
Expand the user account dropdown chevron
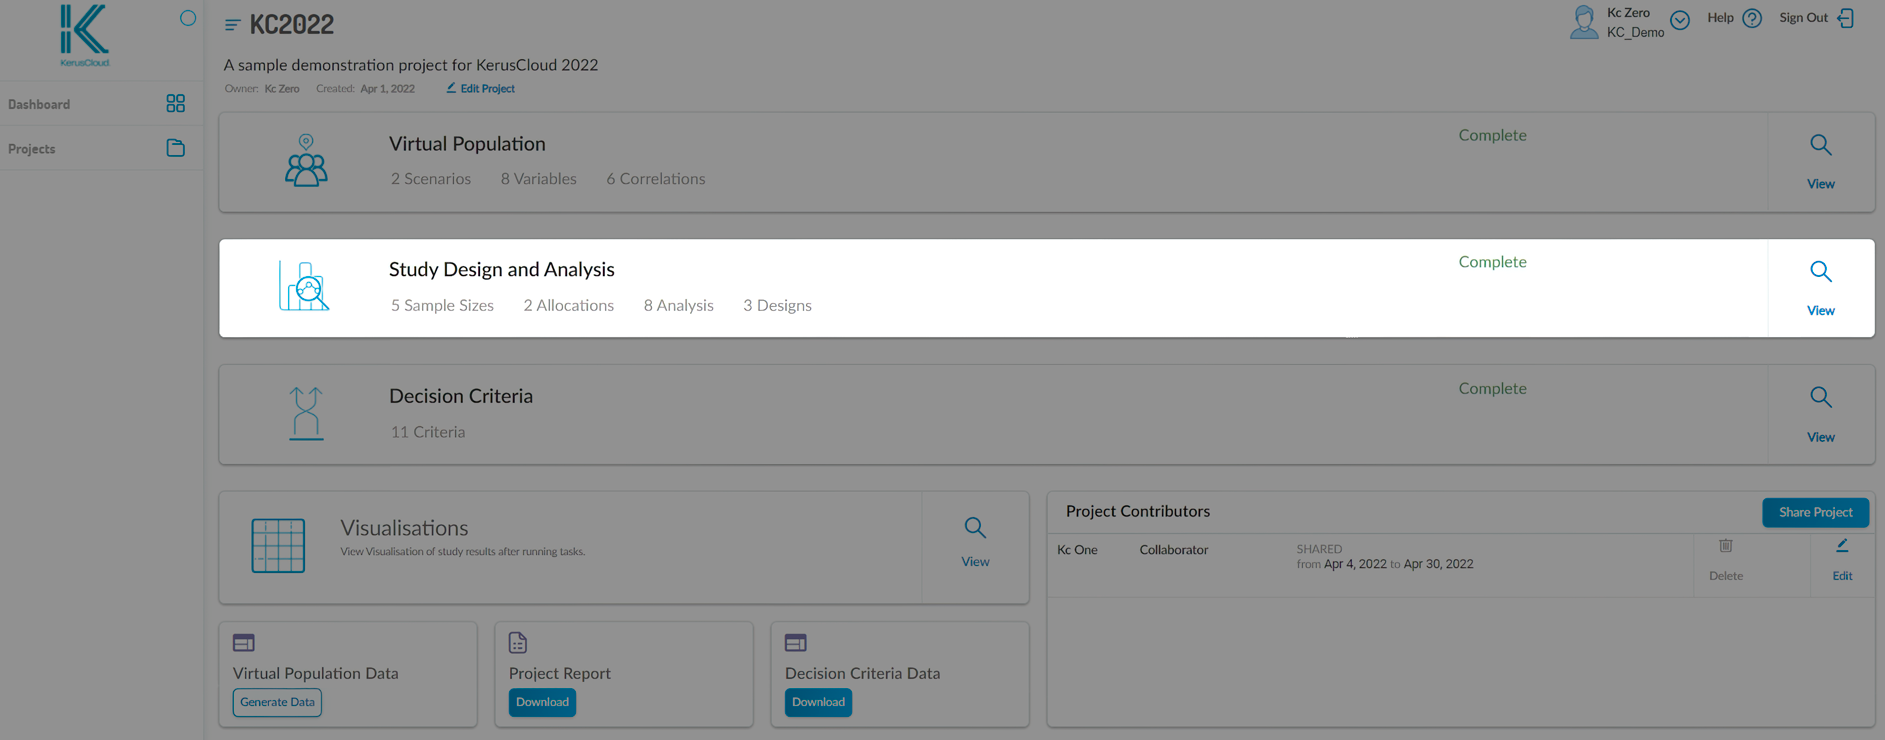tap(1680, 20)
